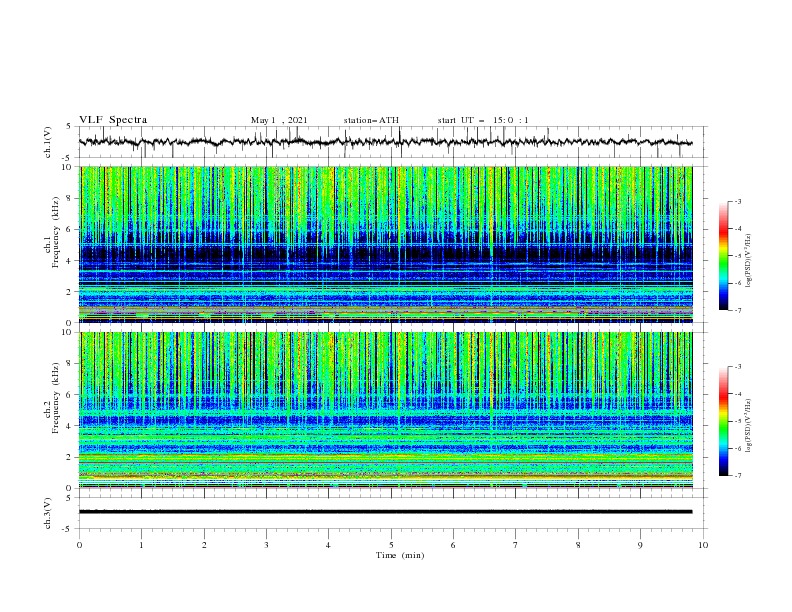Image resolution: width=792 pixels, height=612 pixels.
Task: Click the time axis tick label "1"
Action: [x=141, y=545]
